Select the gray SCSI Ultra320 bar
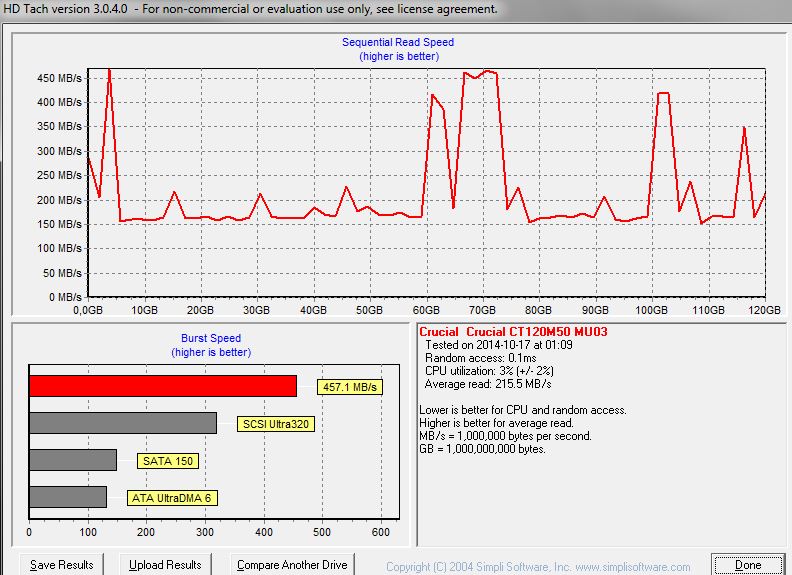Viewport: 792px width, 575px height. 123,423
